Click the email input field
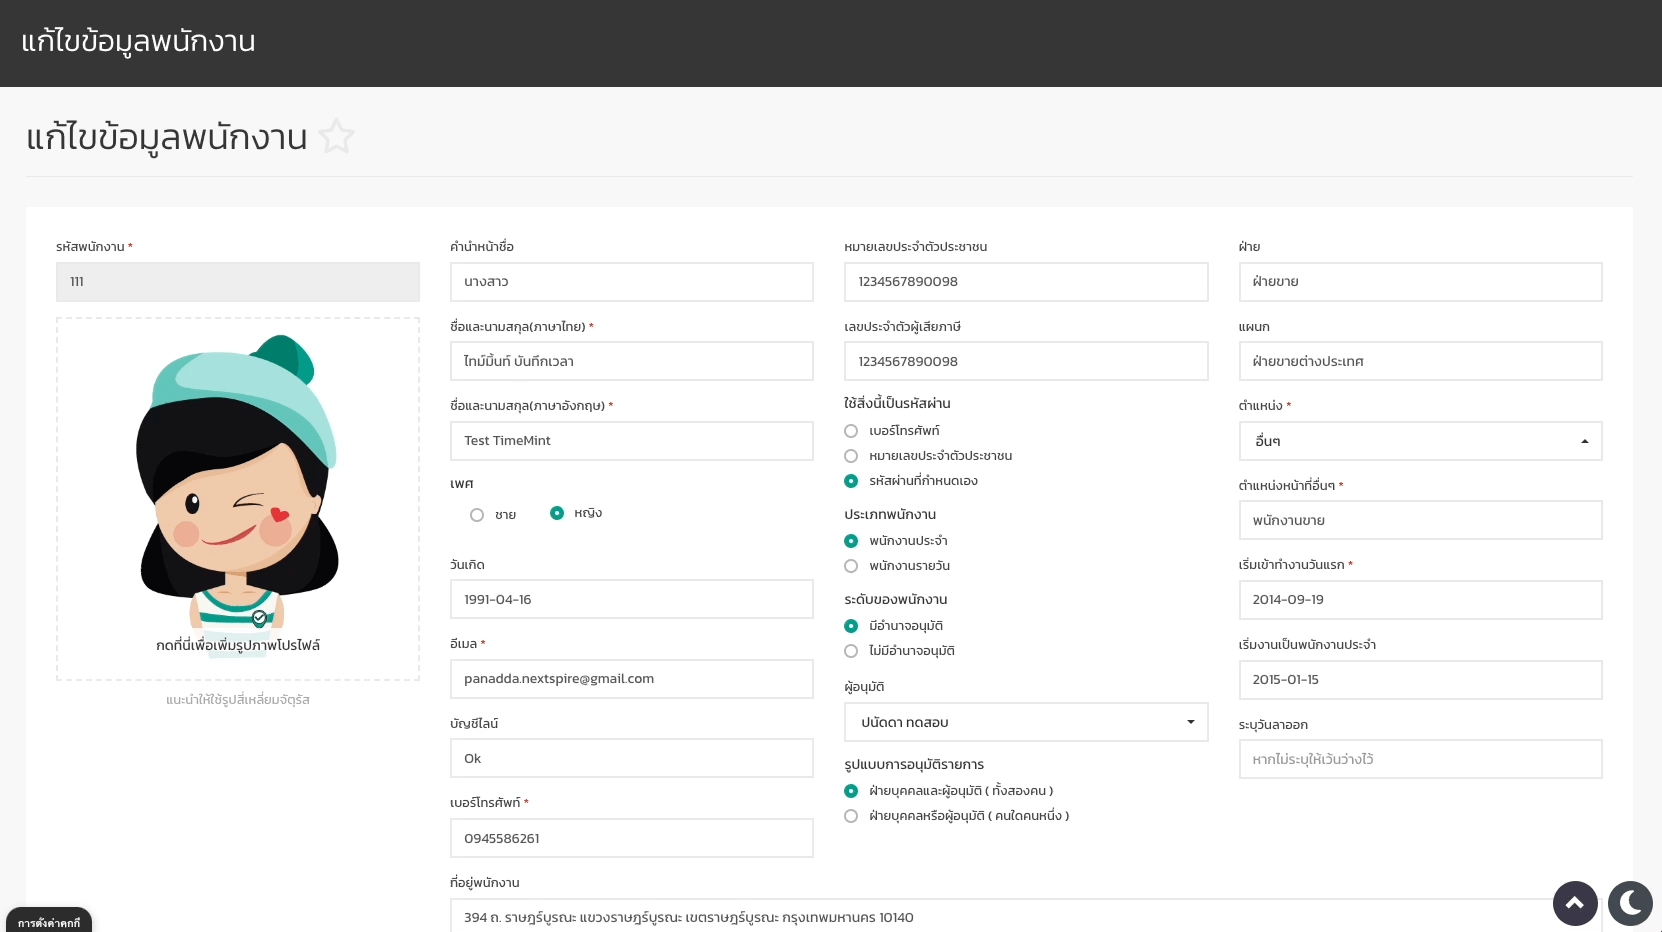 click(x=631, y=679)
